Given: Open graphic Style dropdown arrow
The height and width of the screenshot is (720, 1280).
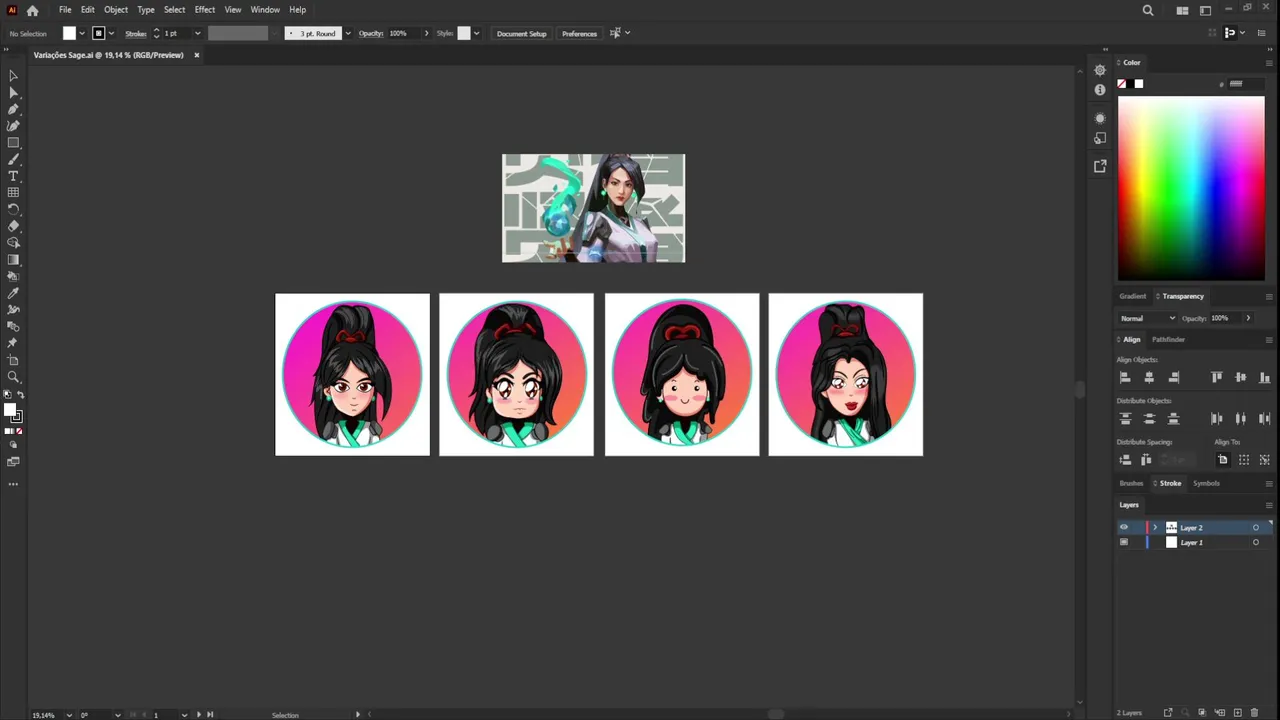Looking at the screenshot, I should pyautogui.click(x=476, y=33).
